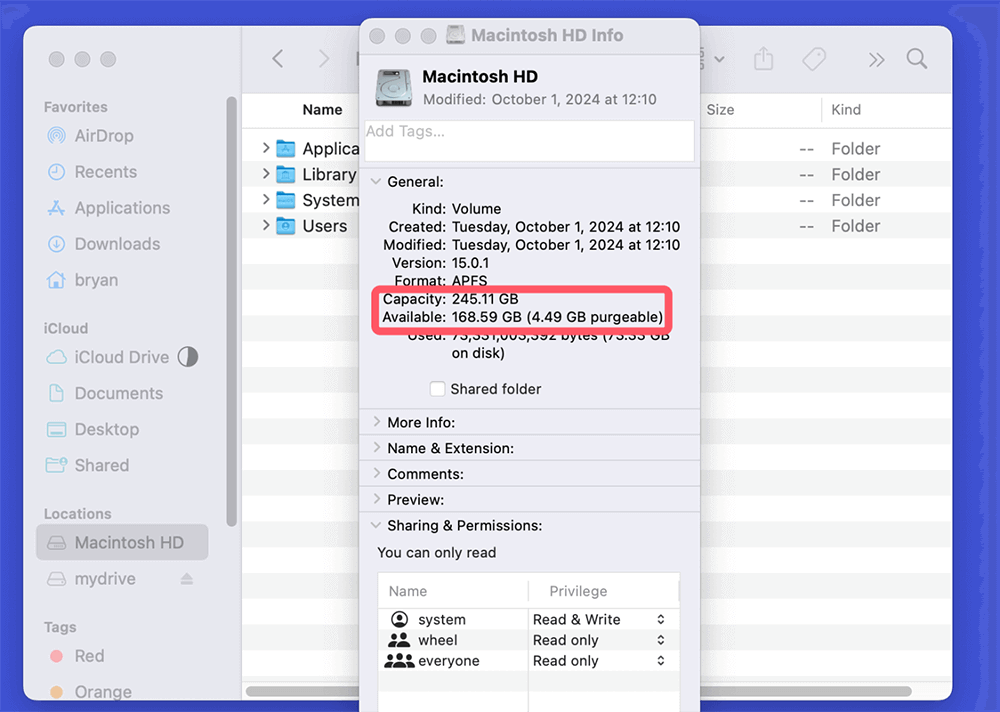This screenshot has height=712, width=1000.
Task: Collapse the Sharing & Permissions section
Action: [x=377, y=525]
